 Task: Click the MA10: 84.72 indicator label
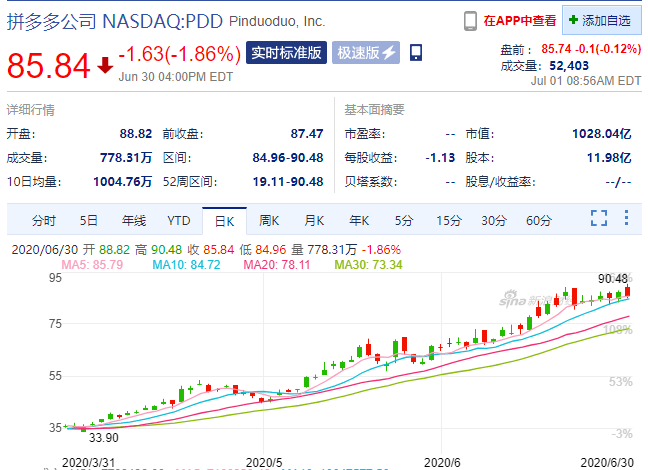tap(186, 265)
